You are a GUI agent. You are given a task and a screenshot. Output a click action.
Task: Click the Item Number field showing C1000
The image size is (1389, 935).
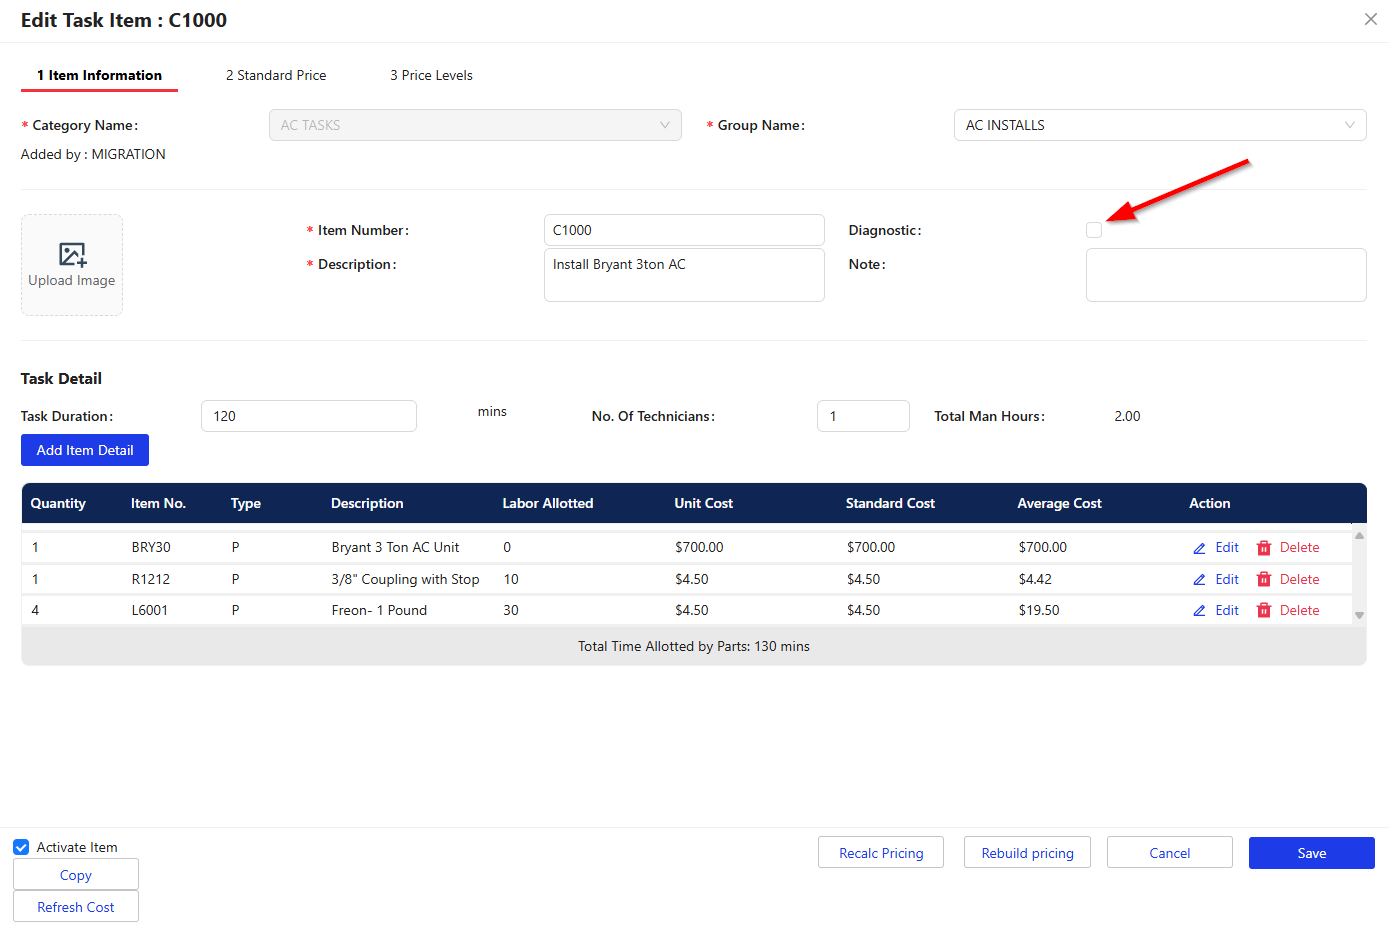pyautogui.click(x=684, y=230)
